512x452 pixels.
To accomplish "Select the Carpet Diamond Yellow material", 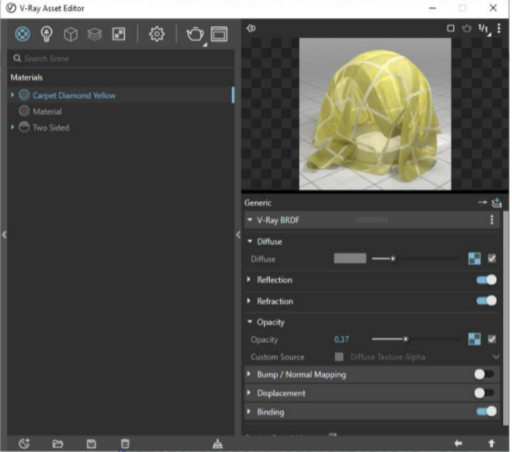I will coord(74,95).
